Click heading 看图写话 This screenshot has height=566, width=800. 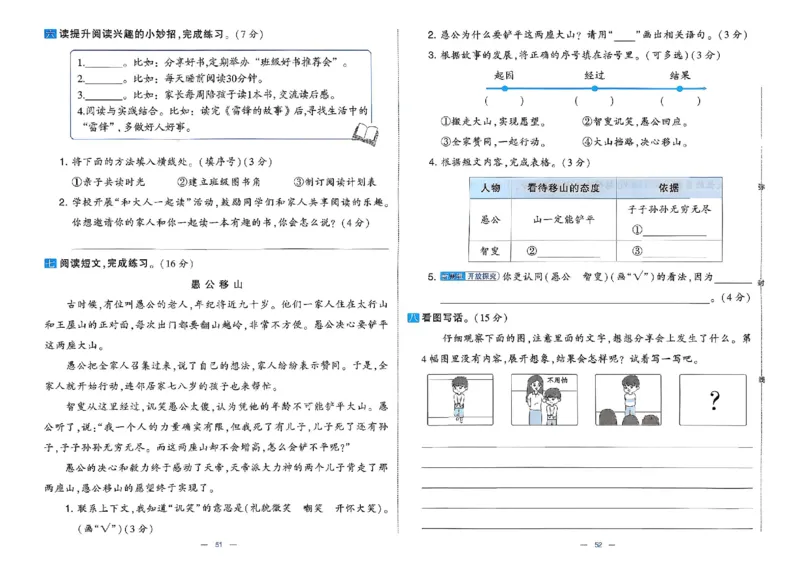click(x=443, y=317)
